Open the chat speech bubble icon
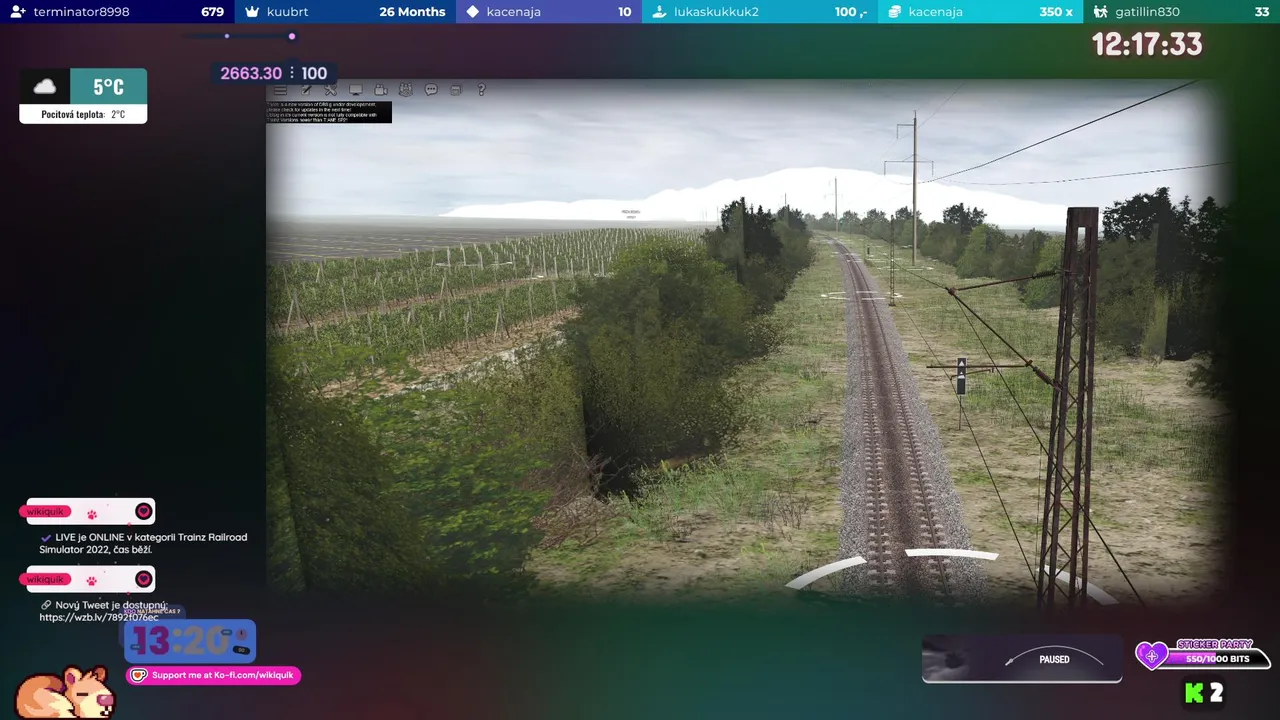Viewport: 1280px width, 720px height. click(x=431, y=90)
